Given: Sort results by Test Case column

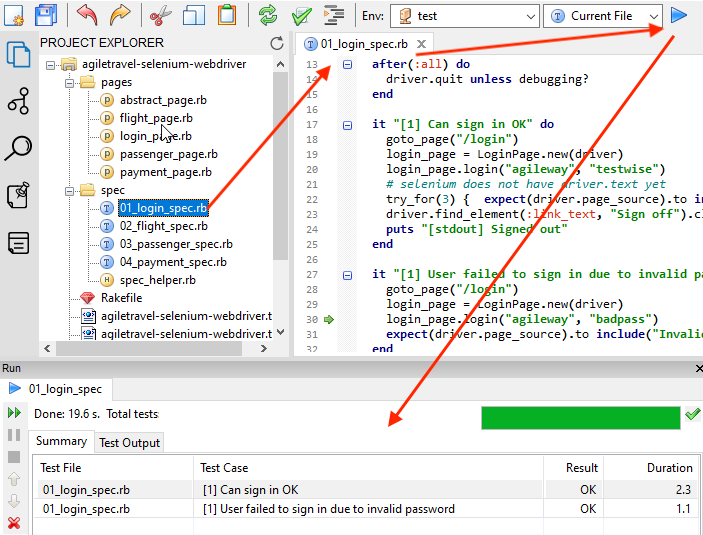Looking at the screenshot, I should pos(368,468).
